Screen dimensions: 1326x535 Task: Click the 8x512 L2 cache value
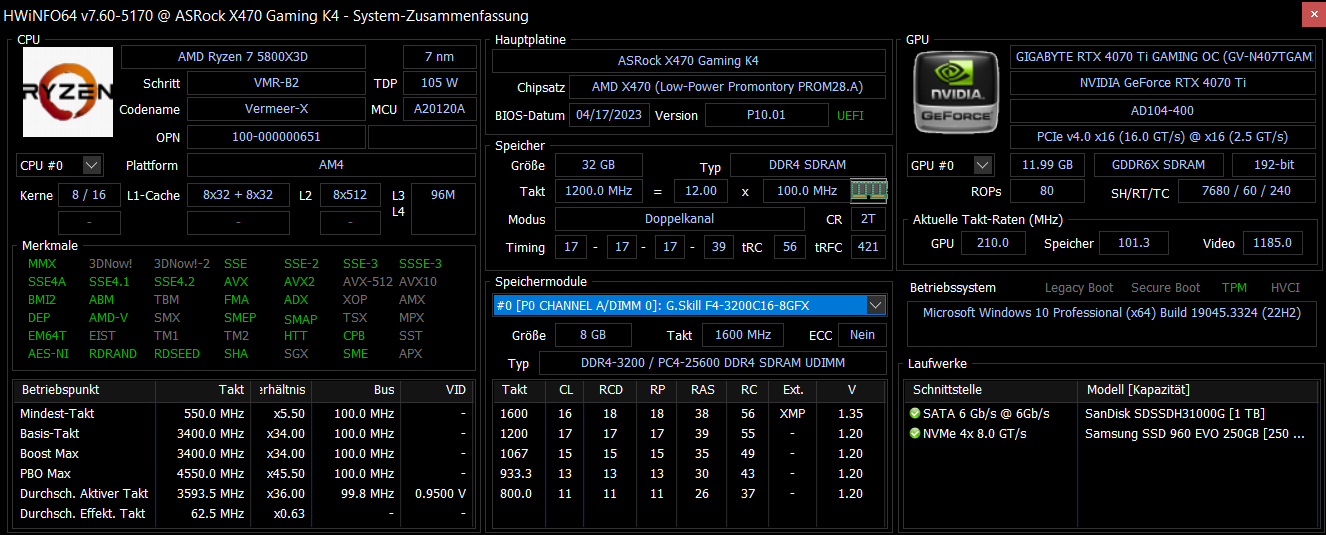point(350,195)
